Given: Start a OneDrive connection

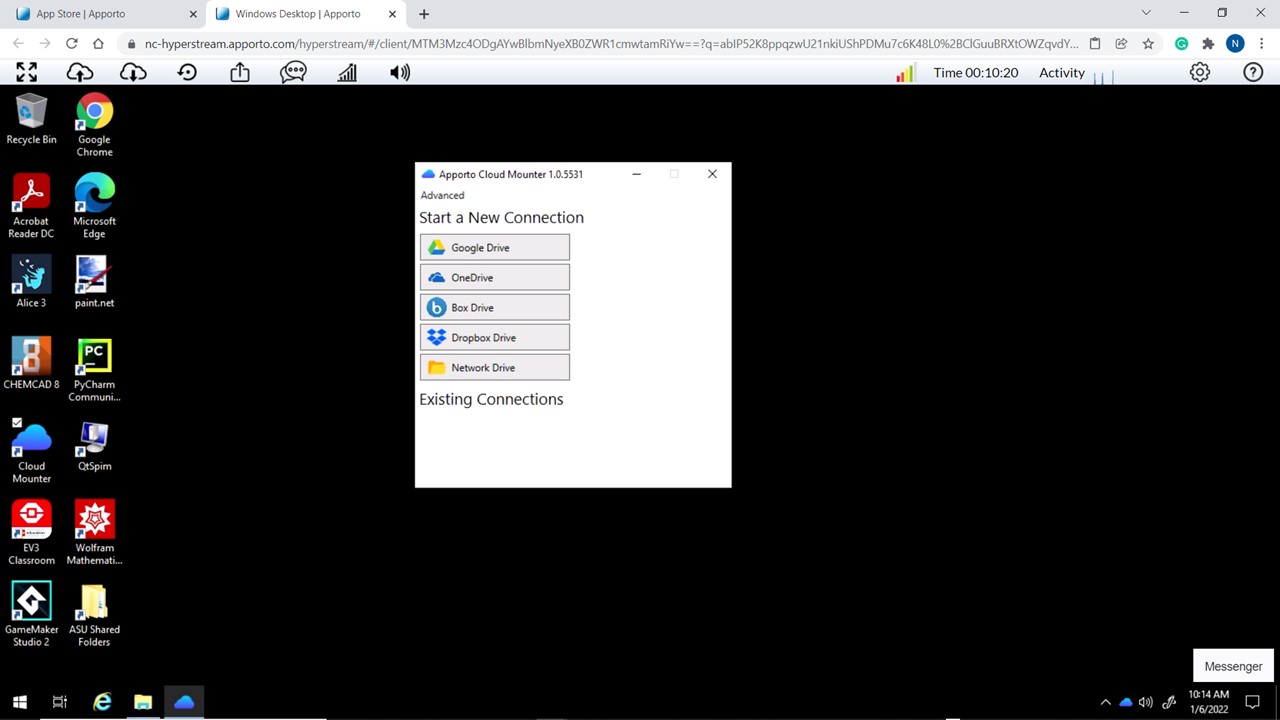Looking at the screenshot, I should [495, 277].
